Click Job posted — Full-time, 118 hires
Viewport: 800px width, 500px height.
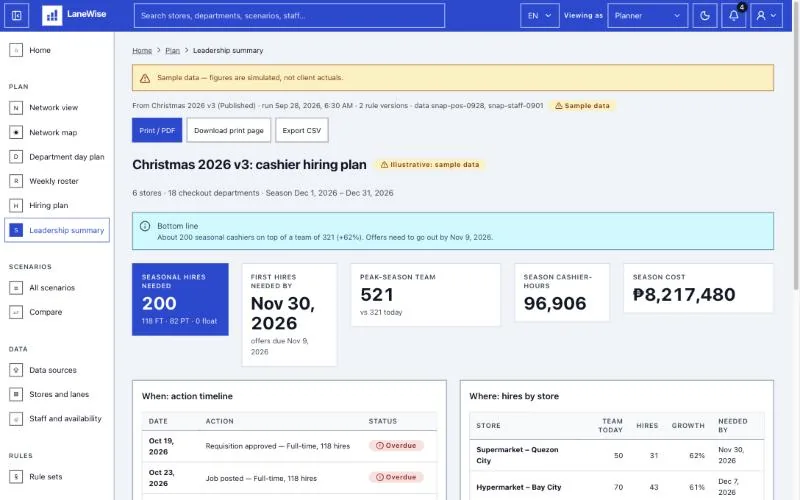click(x=261, y=478)
